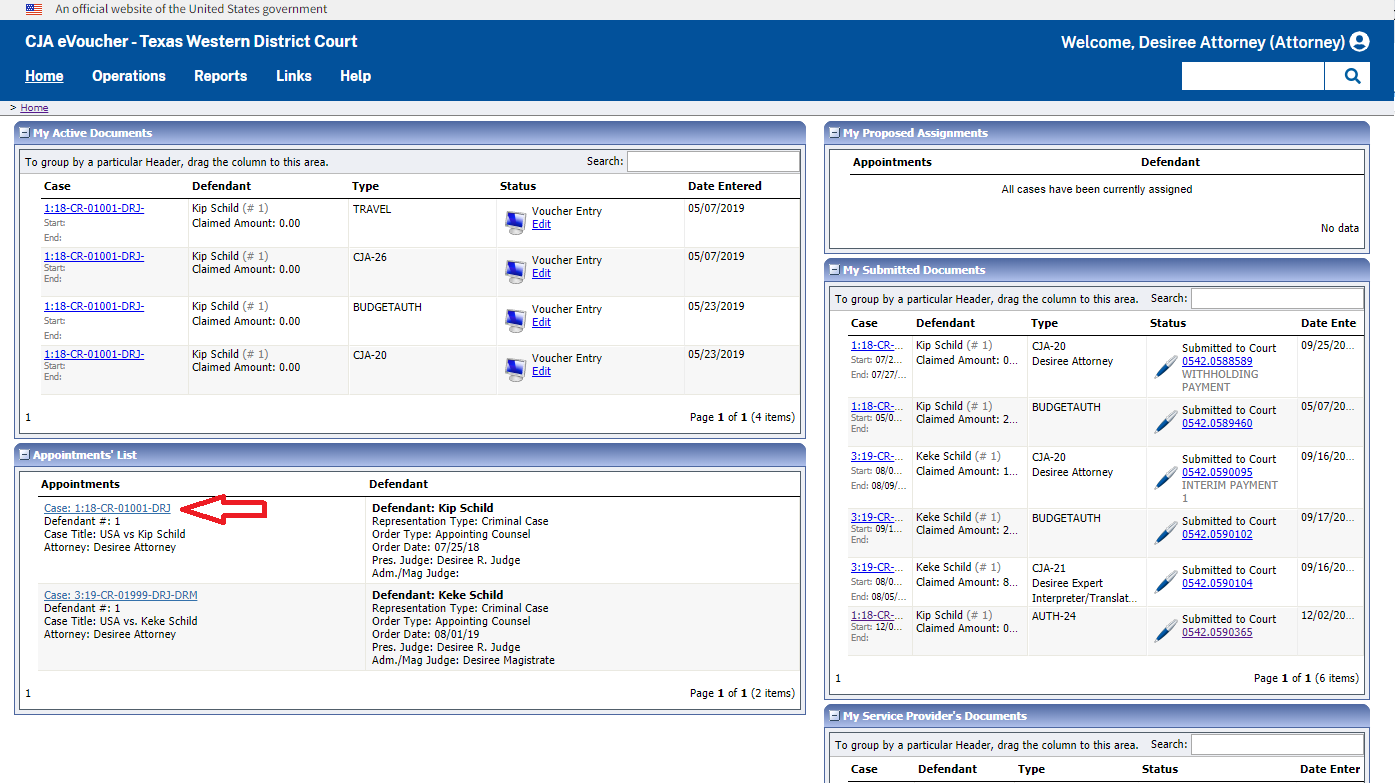
Task: Open submitted voucher link 0542.0590365
Action: tap(1217, 633)
